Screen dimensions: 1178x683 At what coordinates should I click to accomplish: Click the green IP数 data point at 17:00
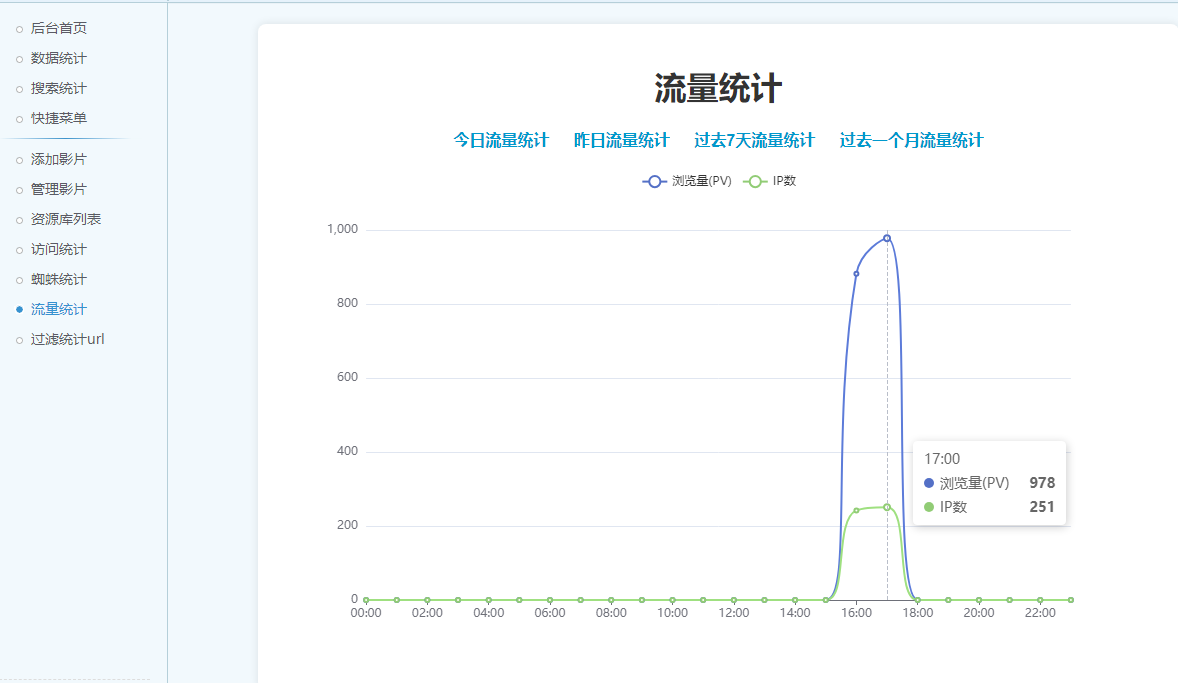tap(887, 507)
